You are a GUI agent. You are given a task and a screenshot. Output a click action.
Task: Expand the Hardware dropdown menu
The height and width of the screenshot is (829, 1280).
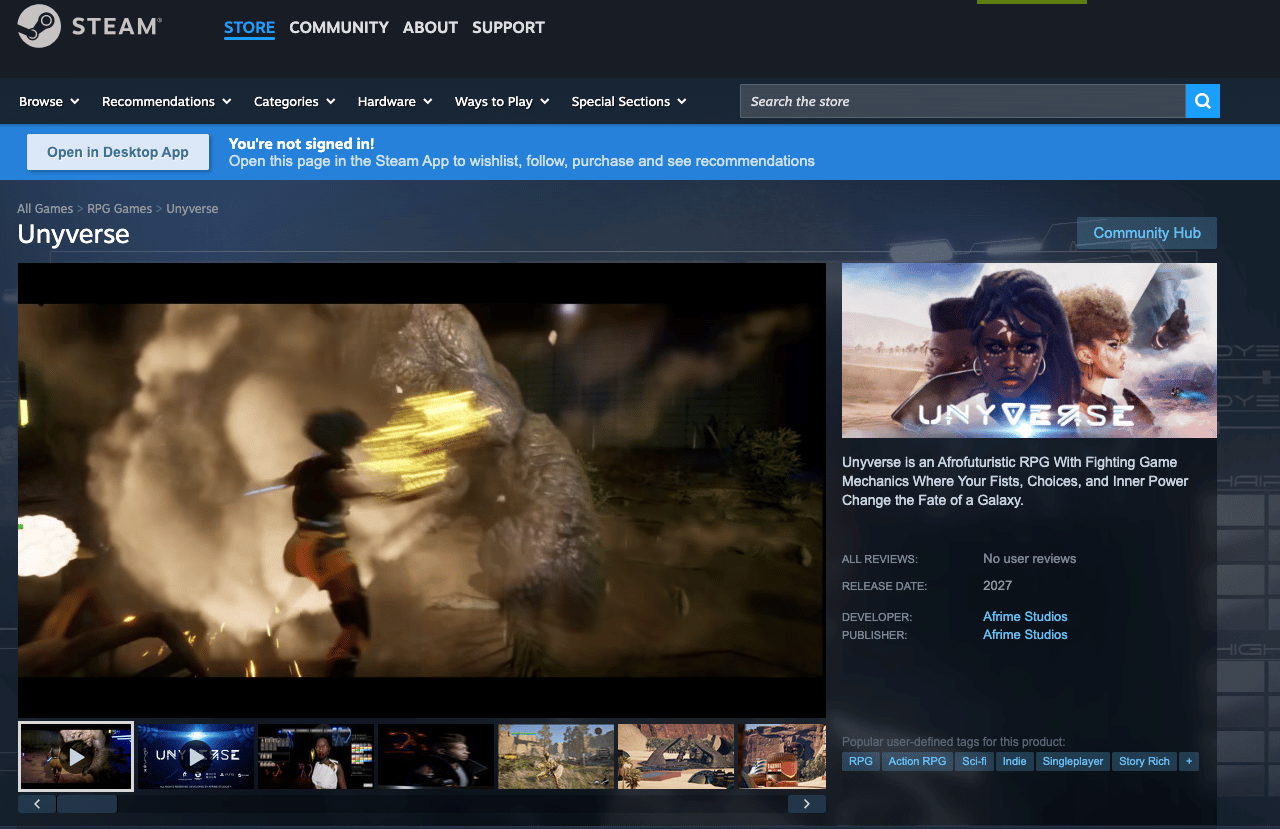tap(395, 101)
